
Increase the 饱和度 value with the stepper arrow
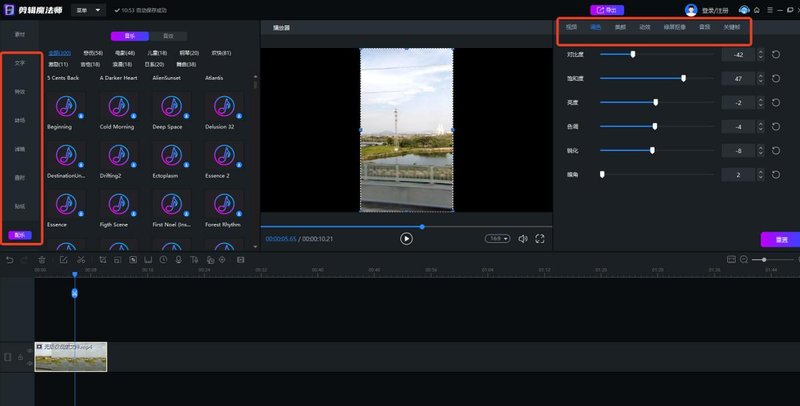click(761, 75)
